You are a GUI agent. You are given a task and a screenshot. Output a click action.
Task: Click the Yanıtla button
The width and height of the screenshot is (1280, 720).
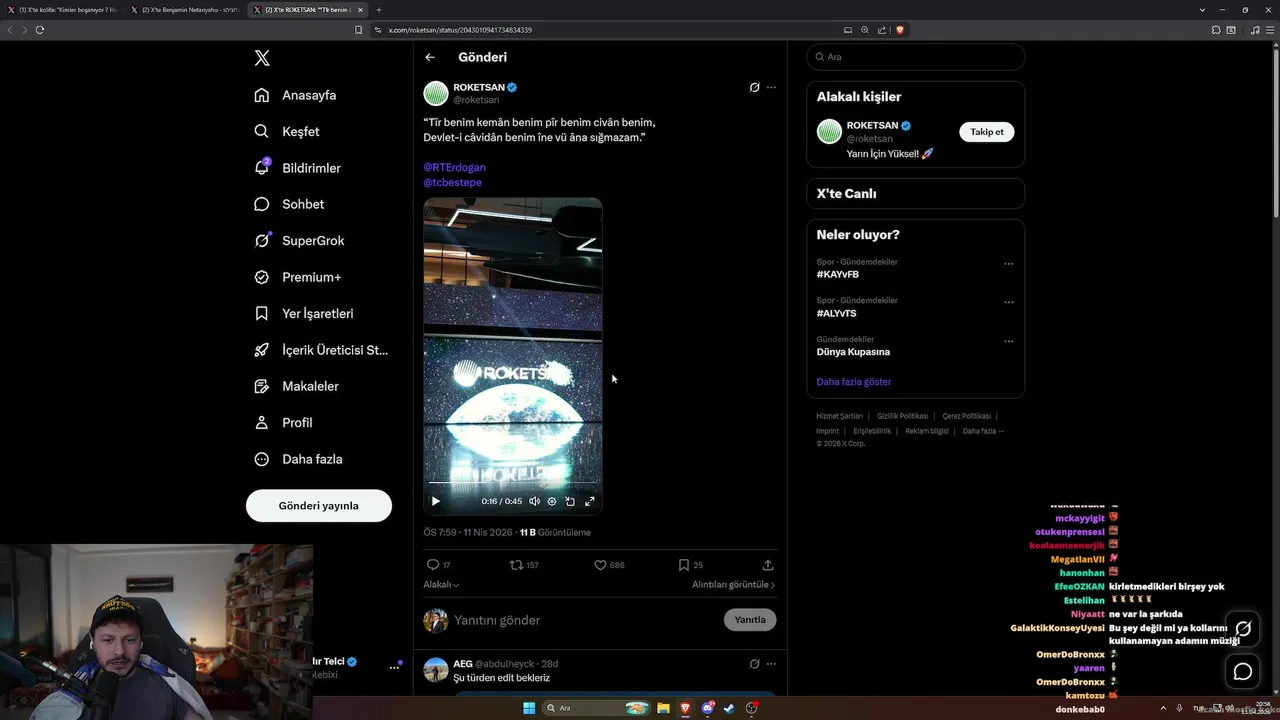pos(750,620)
